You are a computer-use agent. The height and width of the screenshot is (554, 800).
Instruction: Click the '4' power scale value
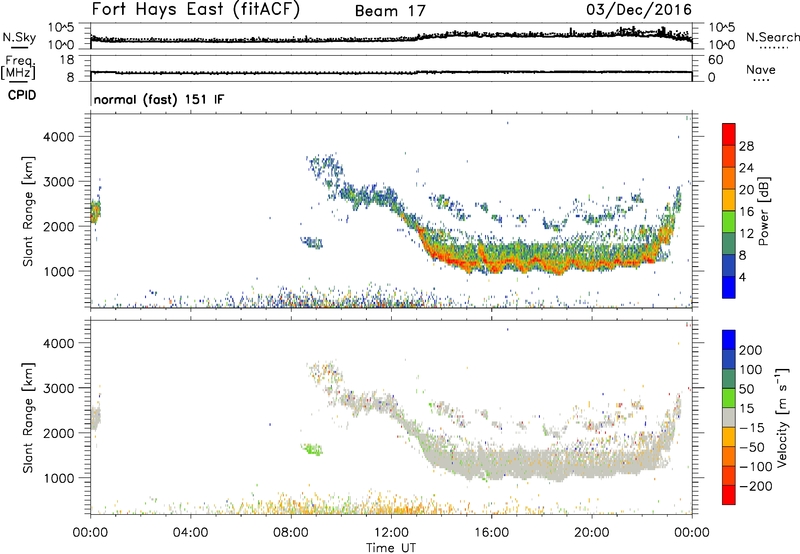point(742,277)
